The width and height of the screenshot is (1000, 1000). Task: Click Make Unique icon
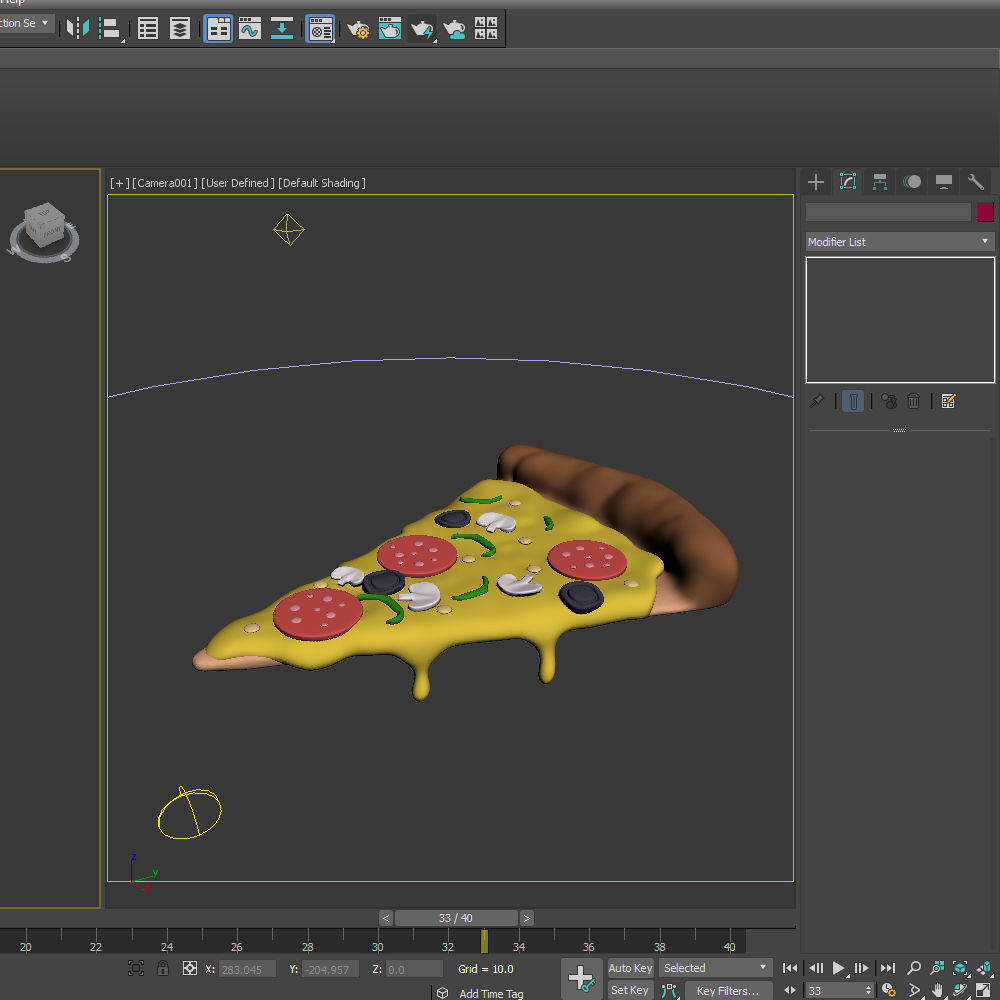889,401
